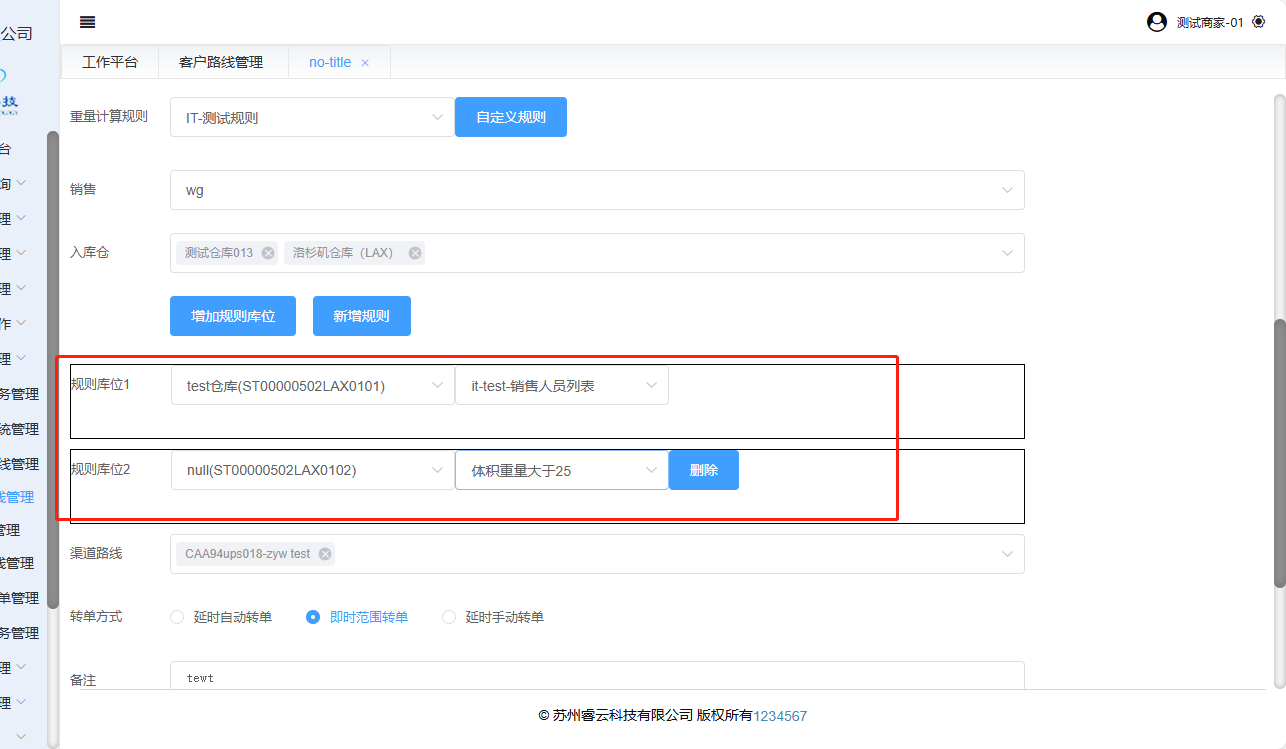Select 延时自动转单 radio option
The height and width of the screenshot is (749, 1286).
click(178, 617)
